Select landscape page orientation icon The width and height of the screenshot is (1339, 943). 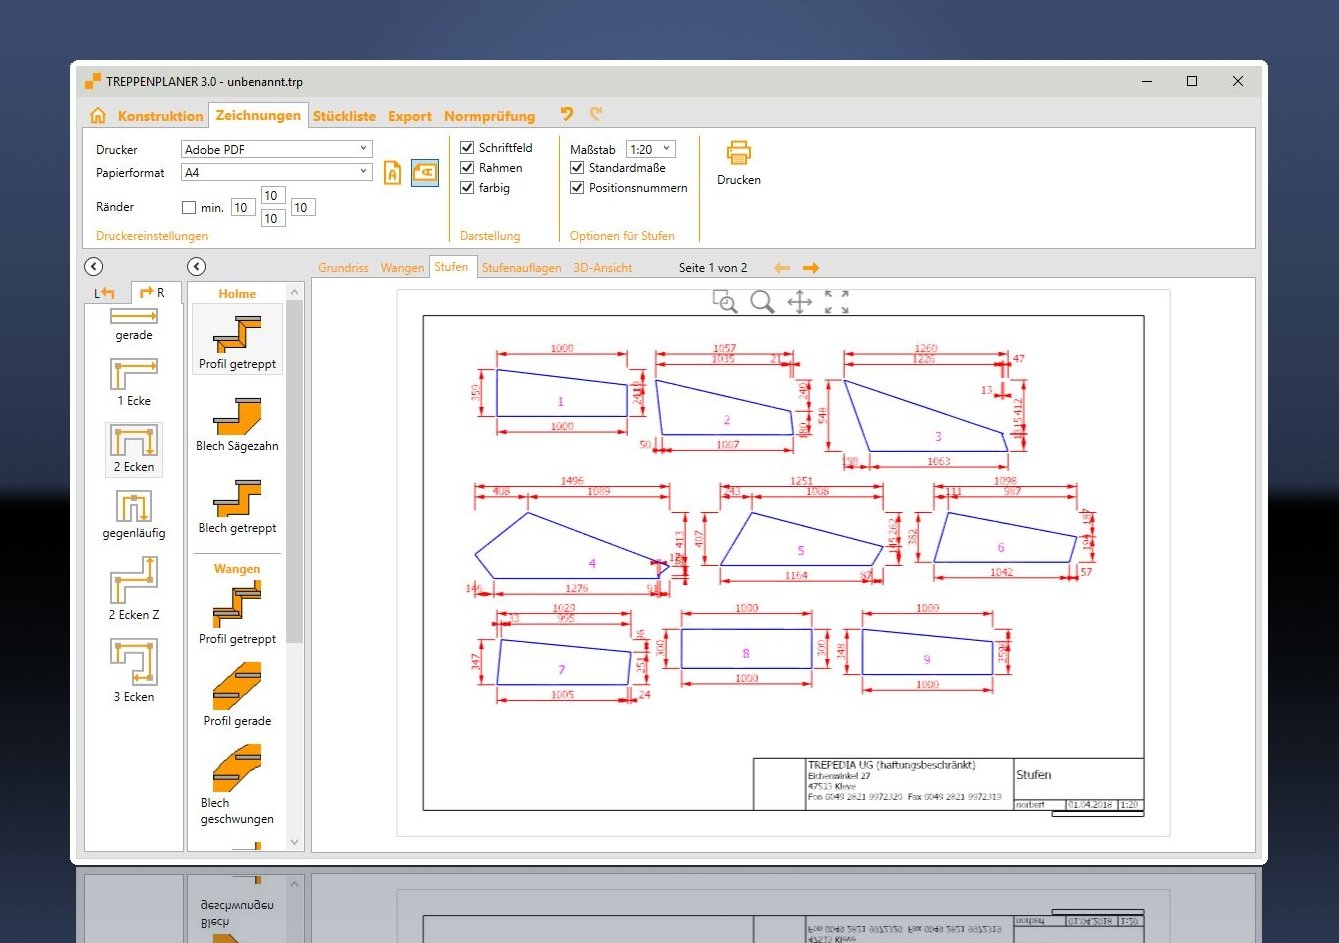pos(425,173)
